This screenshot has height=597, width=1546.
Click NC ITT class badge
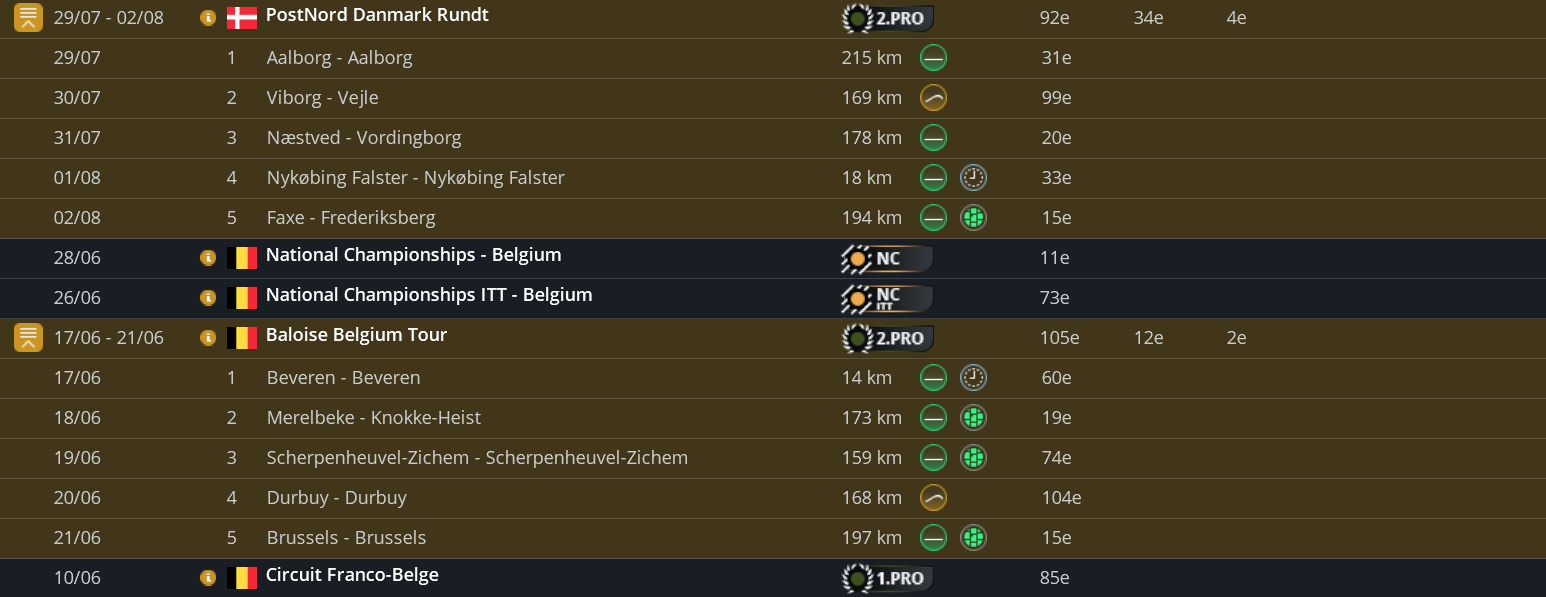(886, 298)
